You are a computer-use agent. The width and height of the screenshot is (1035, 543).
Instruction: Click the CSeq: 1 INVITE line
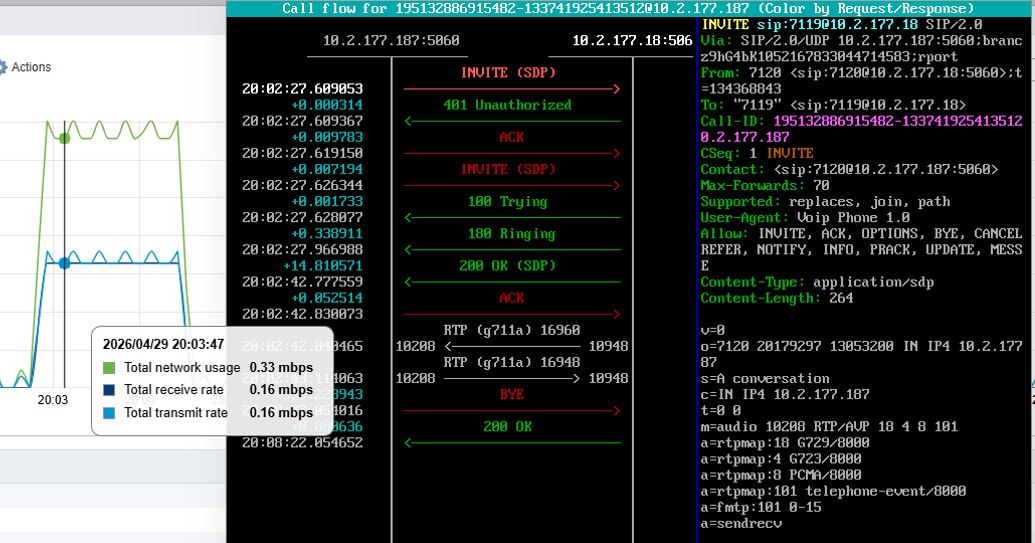coord(757,153)
